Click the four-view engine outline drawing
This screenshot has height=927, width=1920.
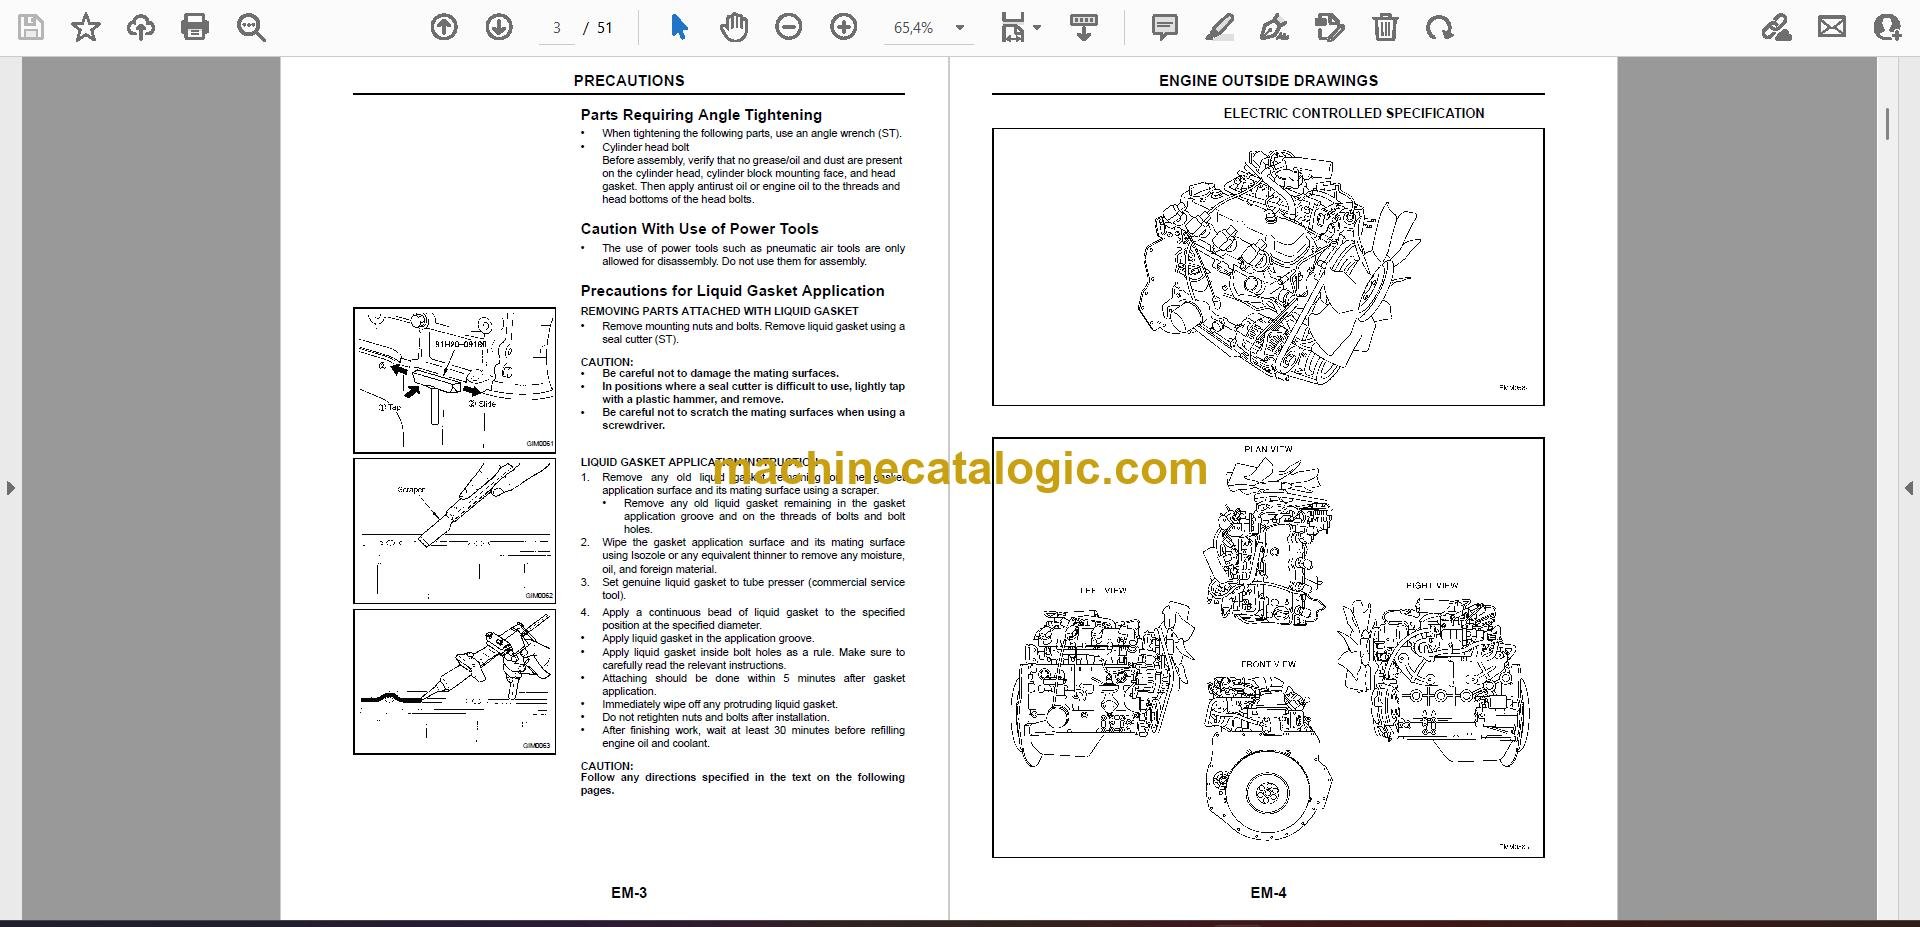(1268, 648)
